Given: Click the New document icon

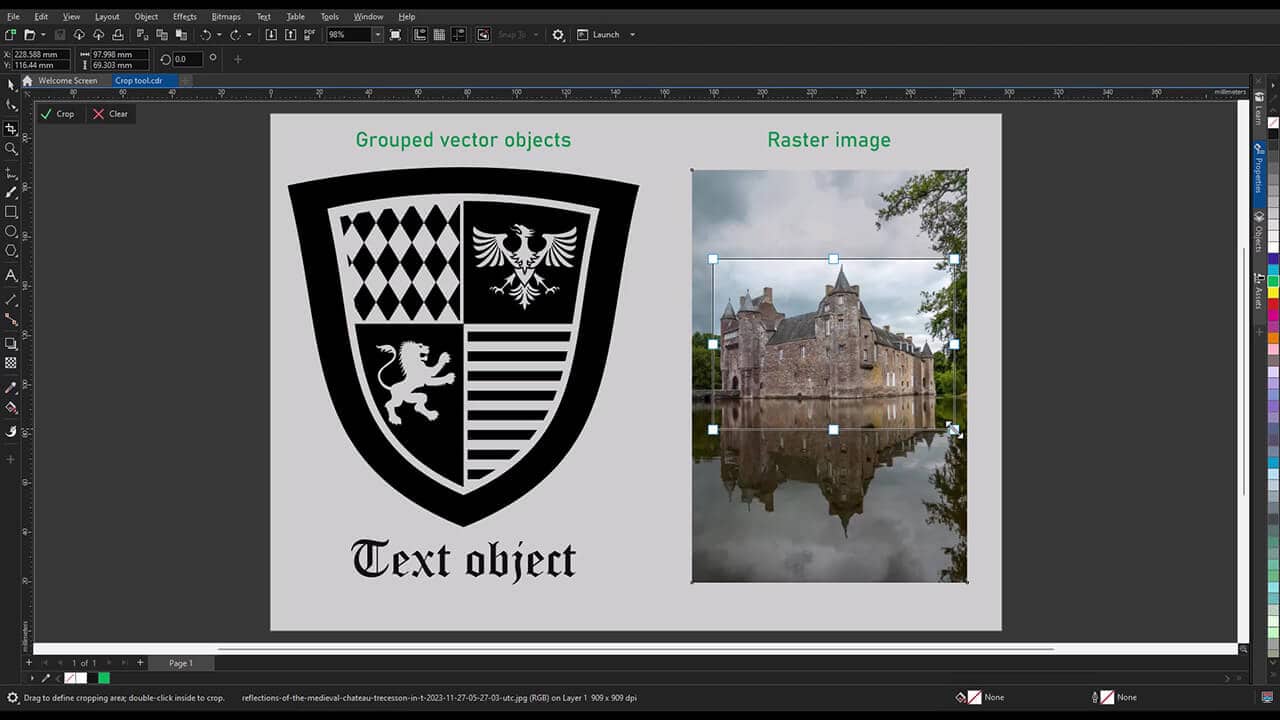Looking at the screenshot, I should (10, 34).
